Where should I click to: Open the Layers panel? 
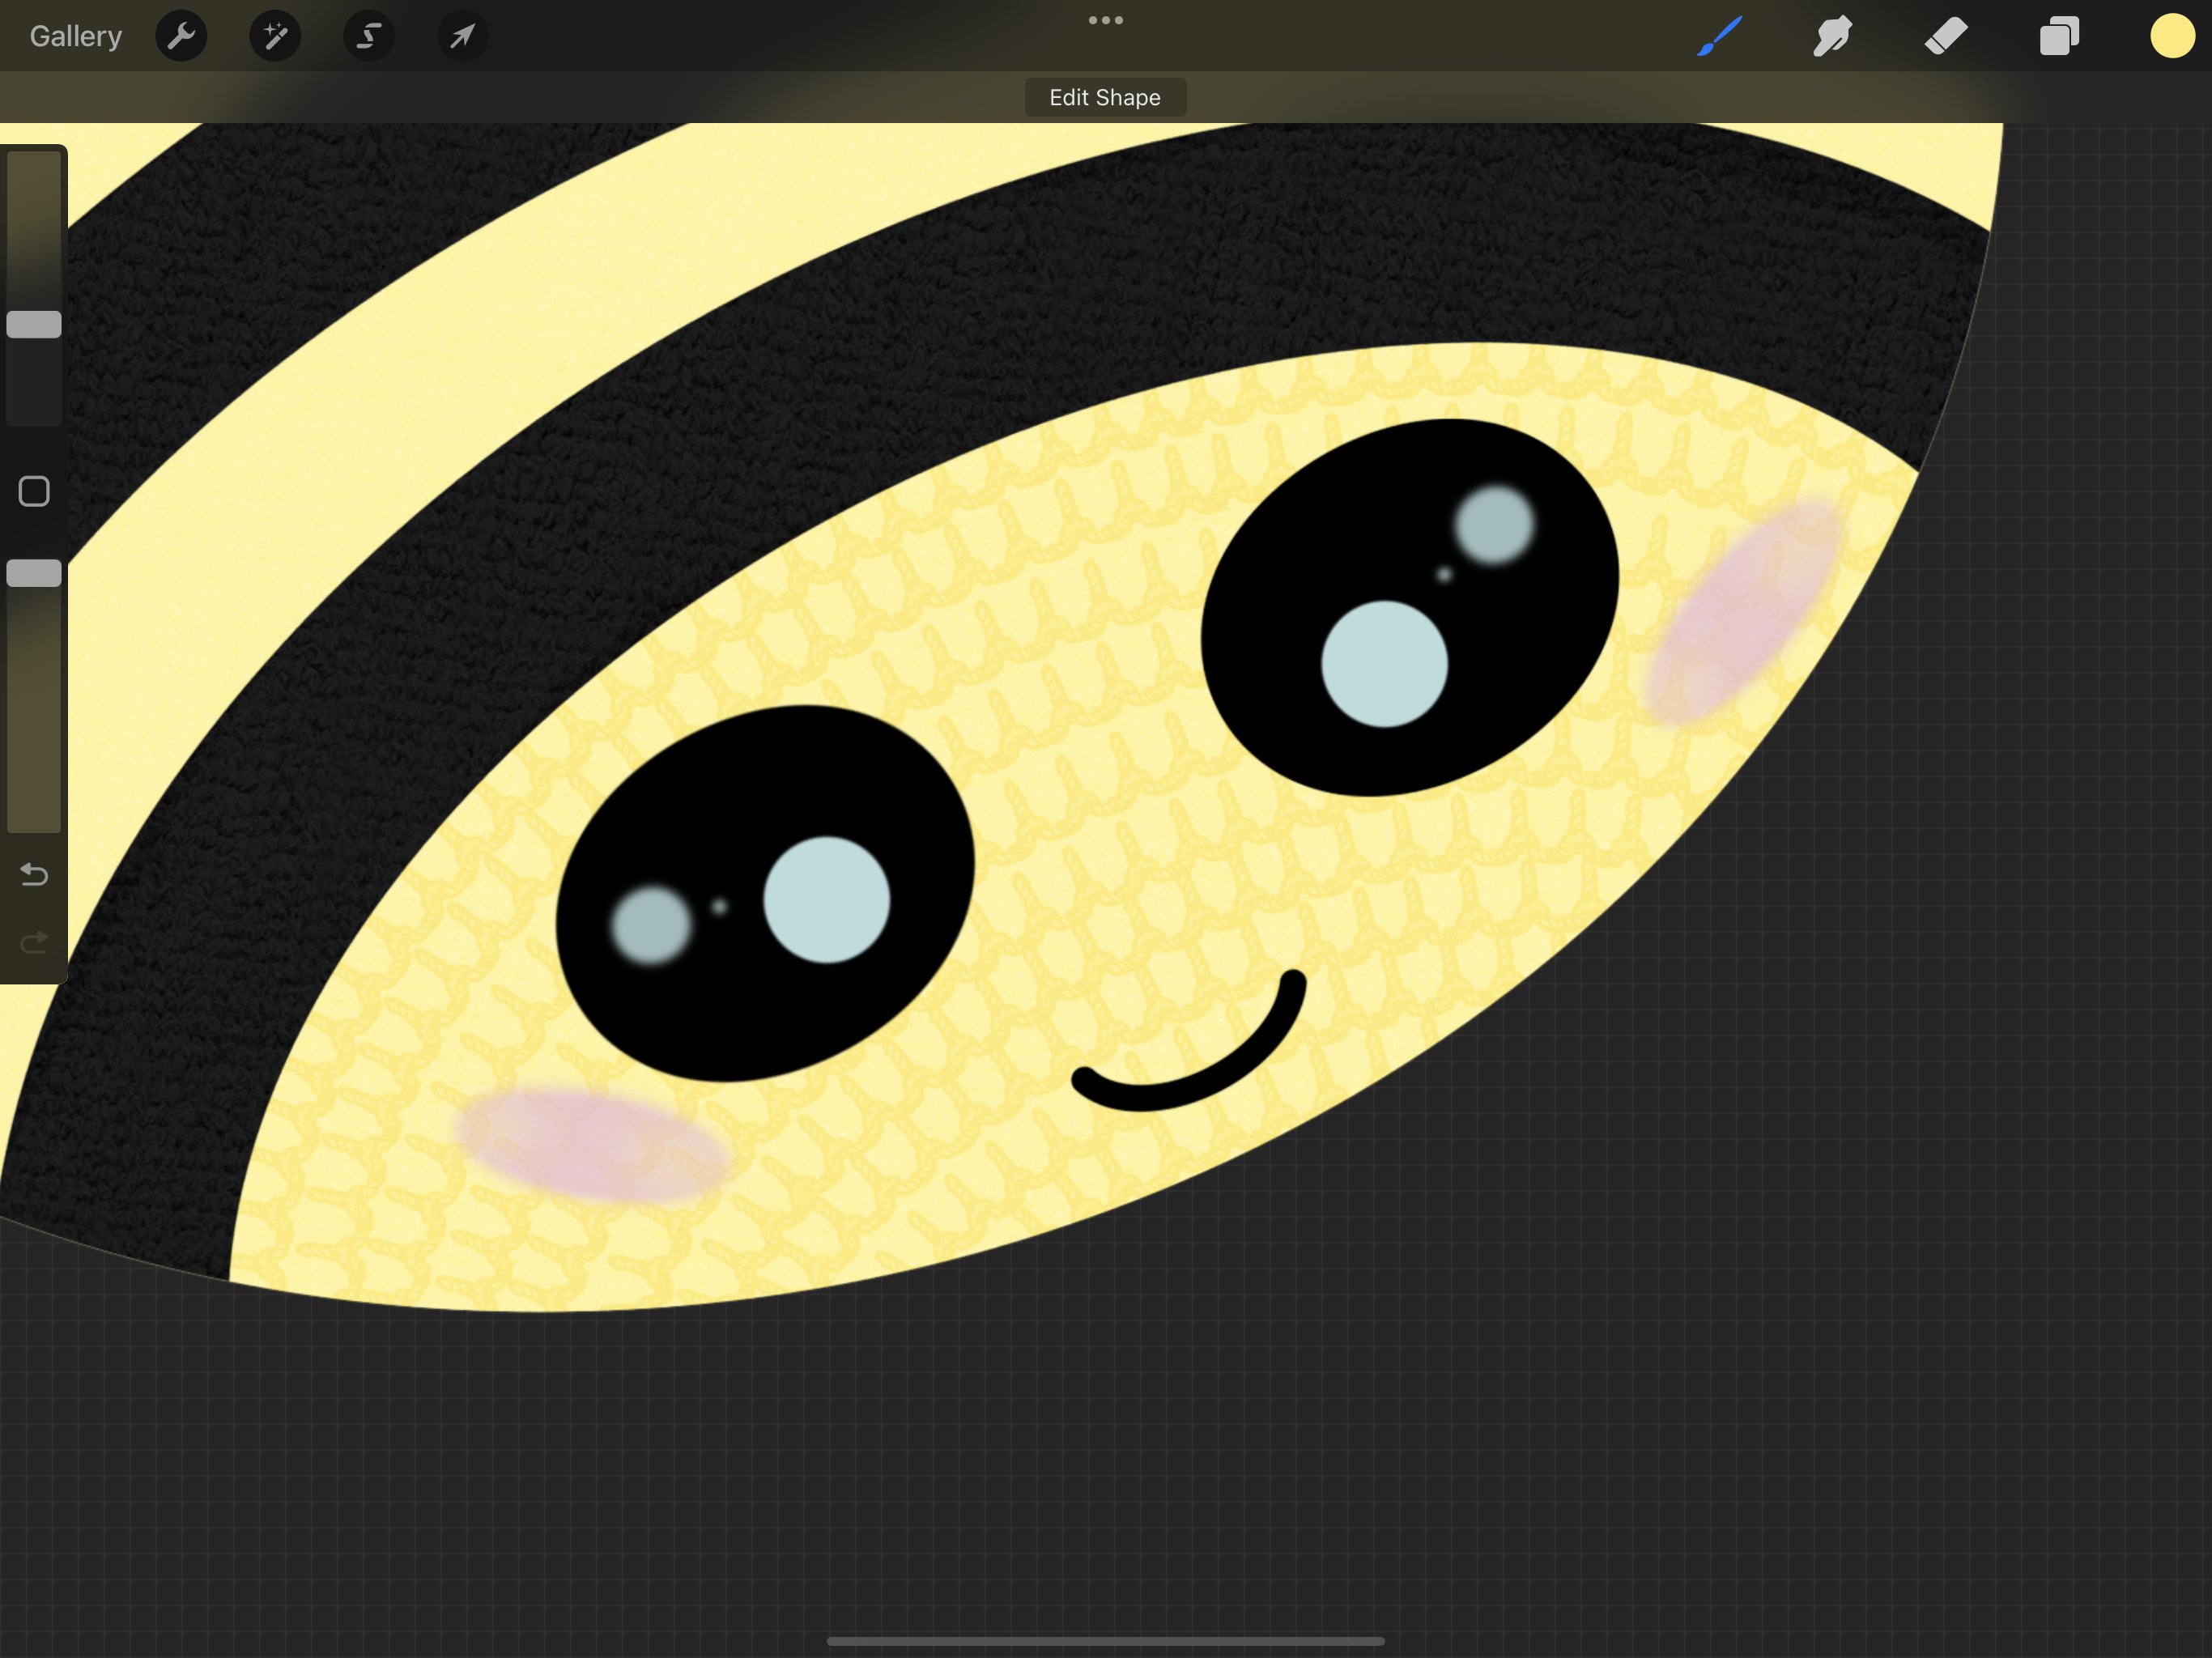point(2059,37)
